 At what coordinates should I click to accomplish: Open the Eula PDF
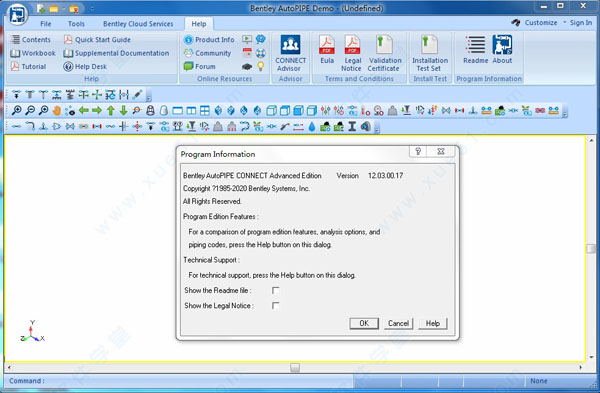[327, 50]
